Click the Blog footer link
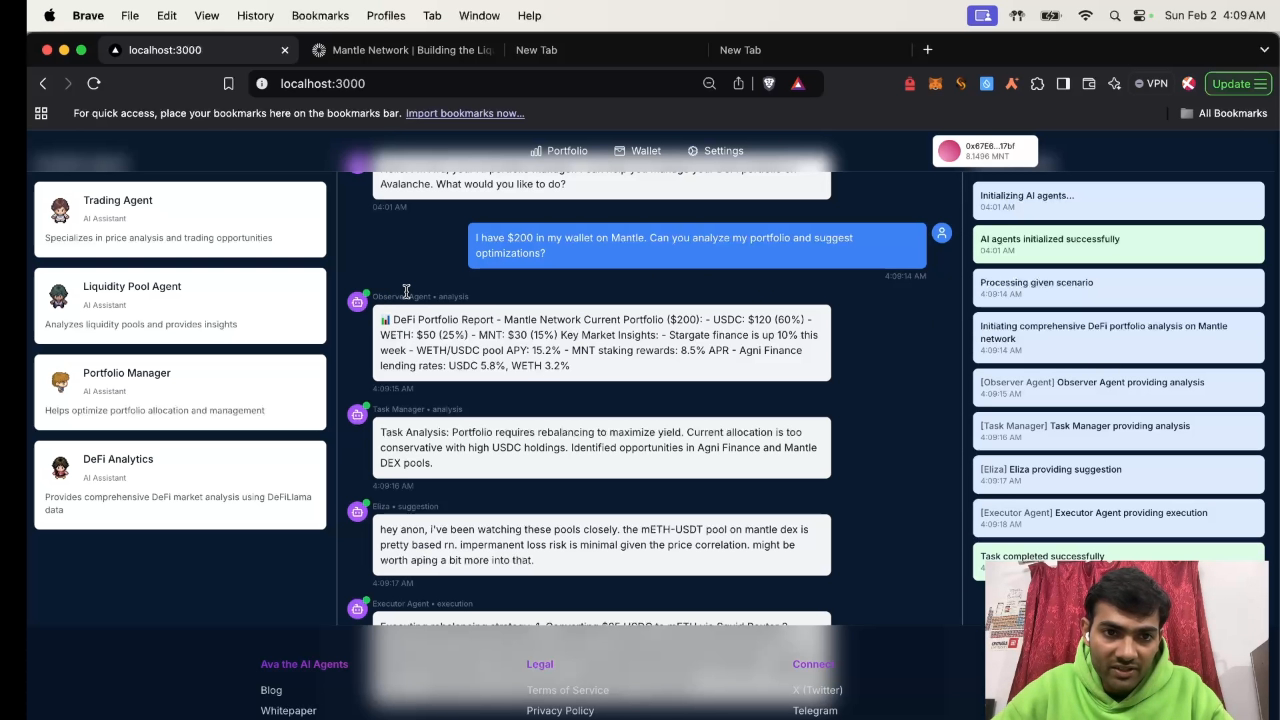The width and height of the screenshot is (1280, 720). (x=271, y=690)
